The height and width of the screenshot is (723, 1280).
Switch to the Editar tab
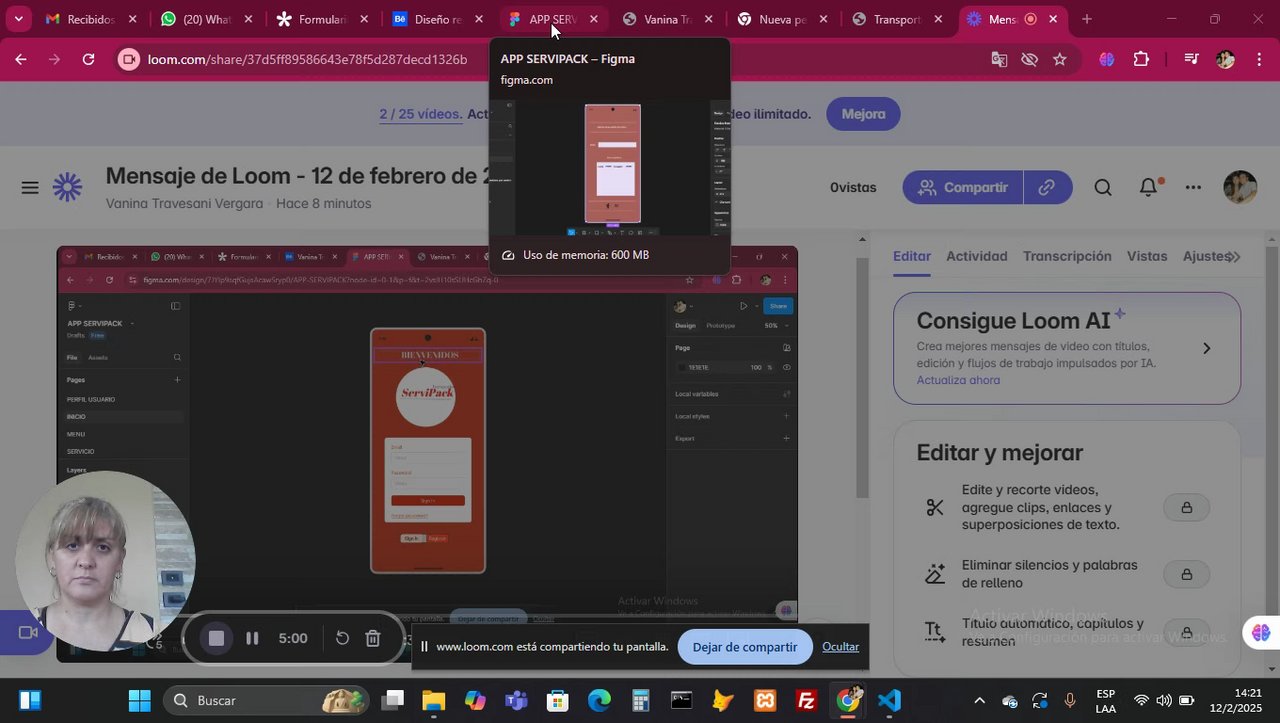[x=912, y=256]
